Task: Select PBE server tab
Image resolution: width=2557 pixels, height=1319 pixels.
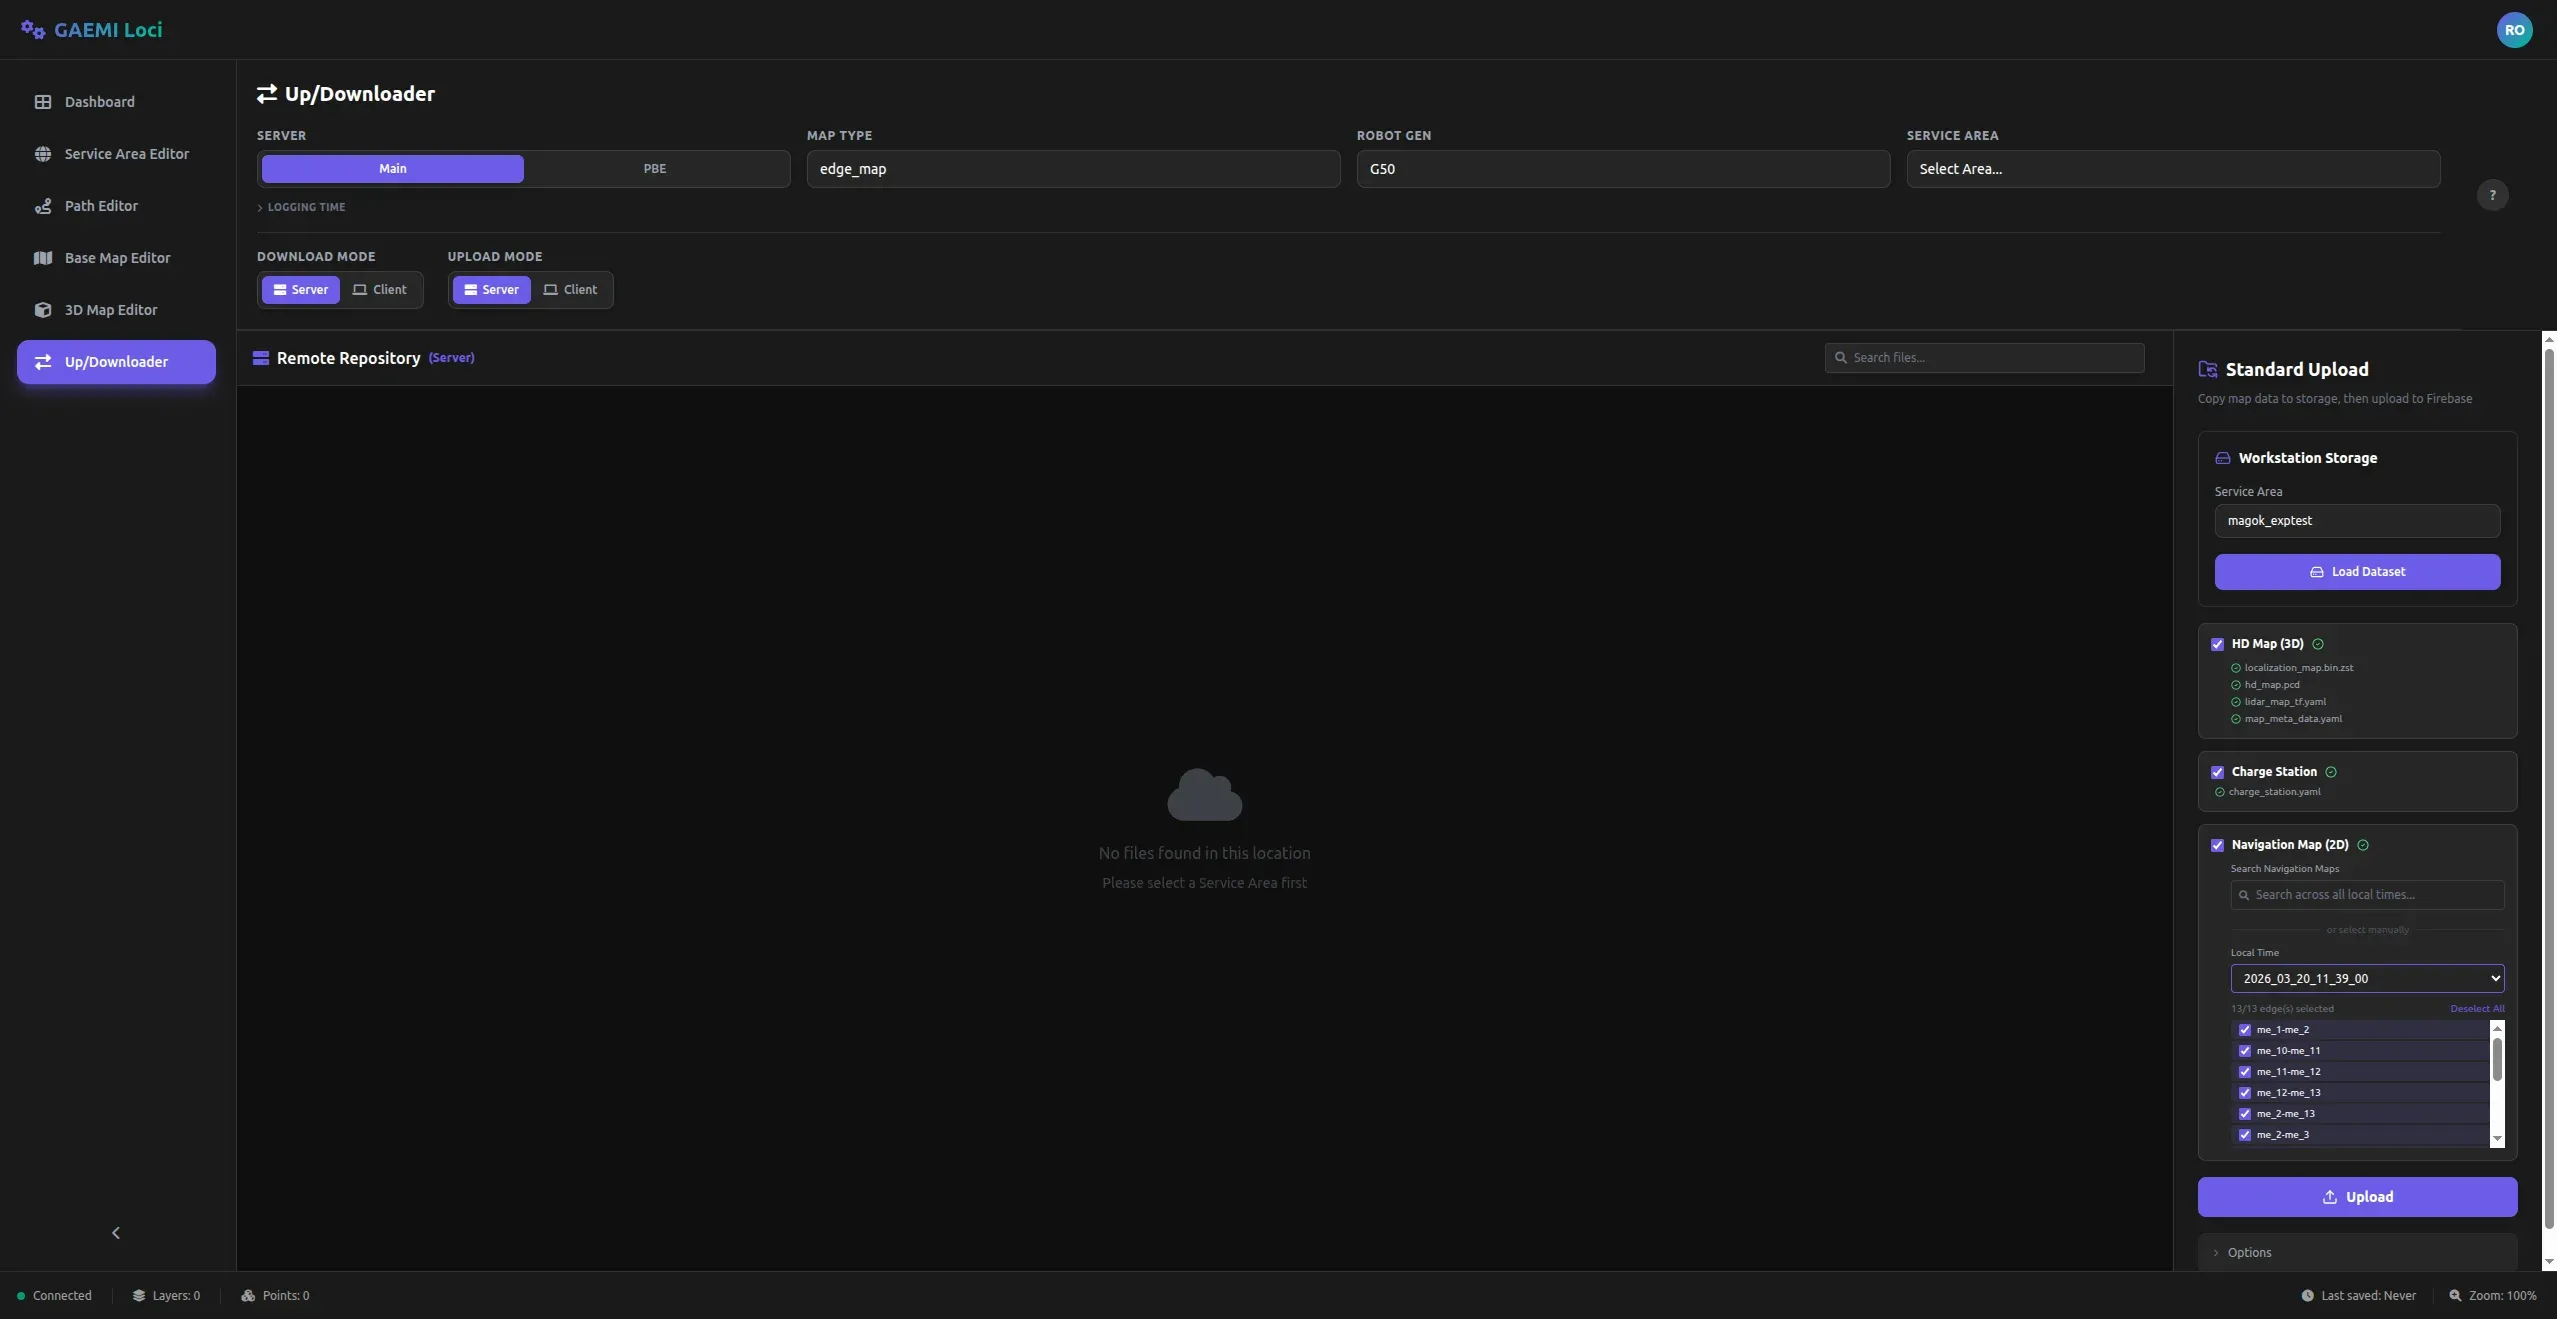Action: 653,168
